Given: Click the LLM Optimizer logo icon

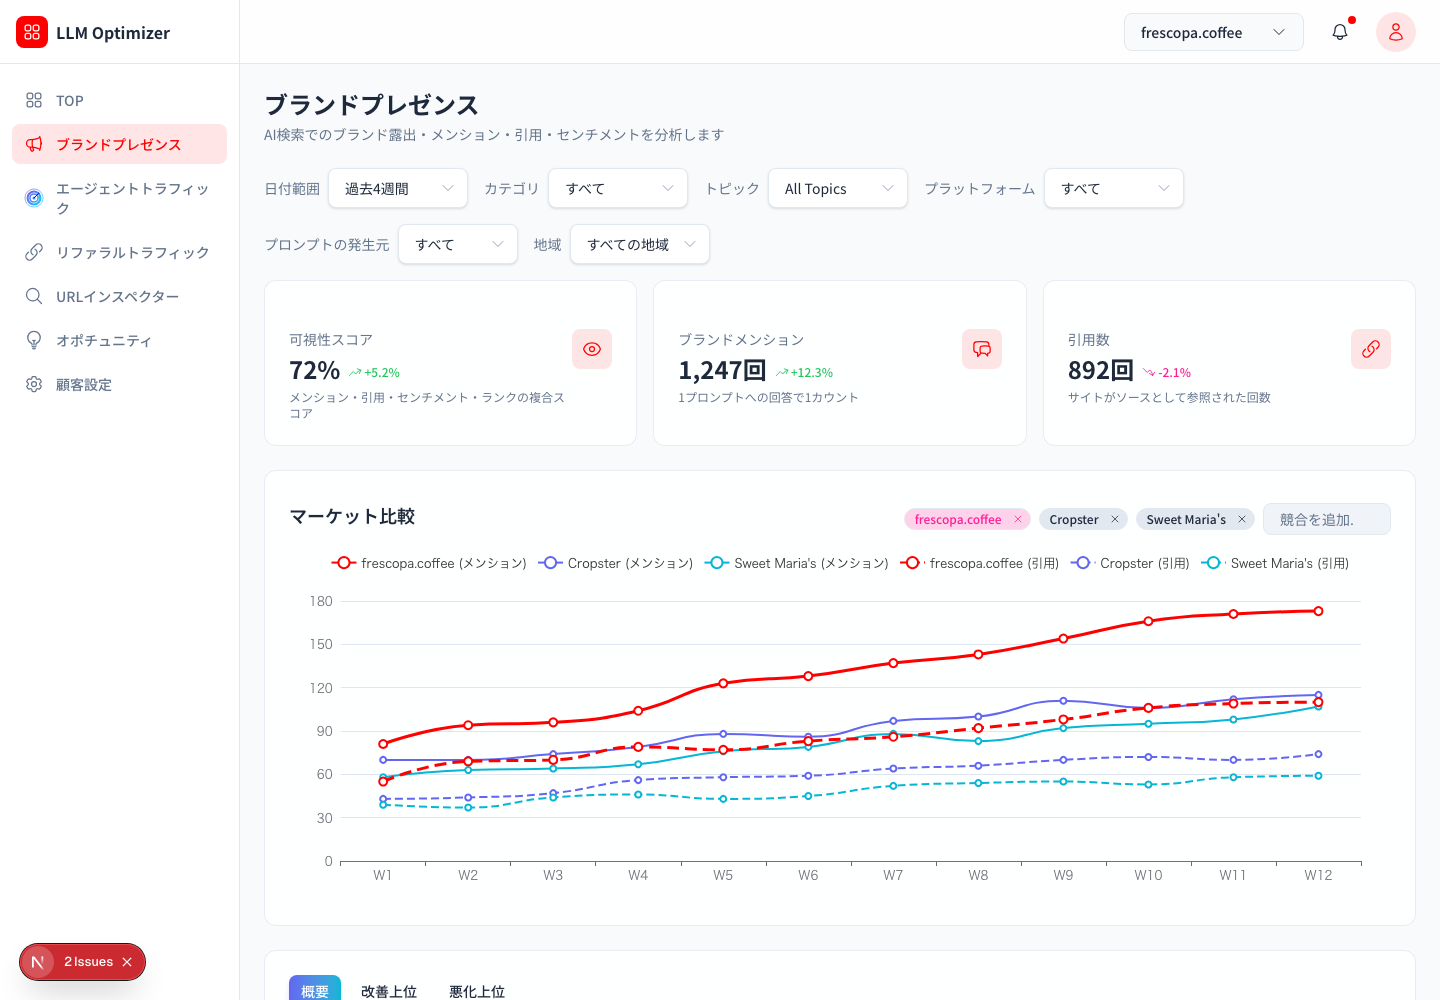Looking at the screenshot, I should [x=32, y=32].
